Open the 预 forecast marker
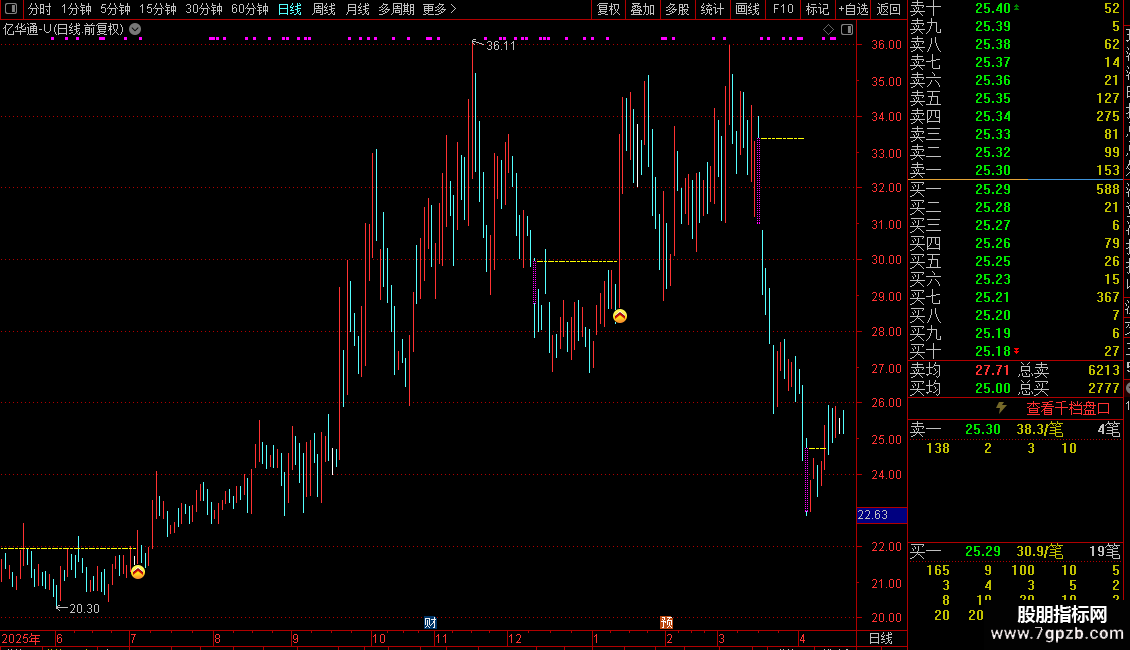Viewport: 1130px width, 650px height. click(x=667, y=623)
